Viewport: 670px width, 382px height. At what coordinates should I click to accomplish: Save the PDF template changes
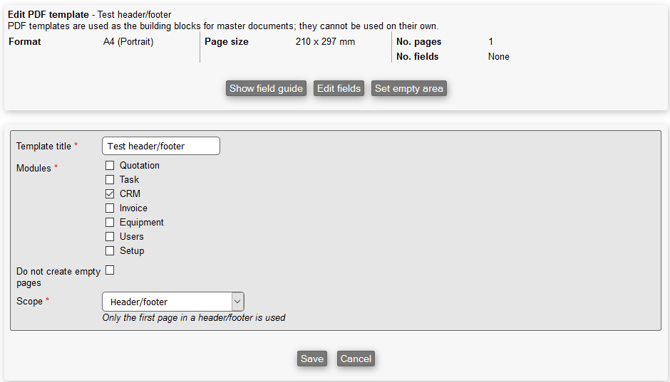click(x=312, y=358)
